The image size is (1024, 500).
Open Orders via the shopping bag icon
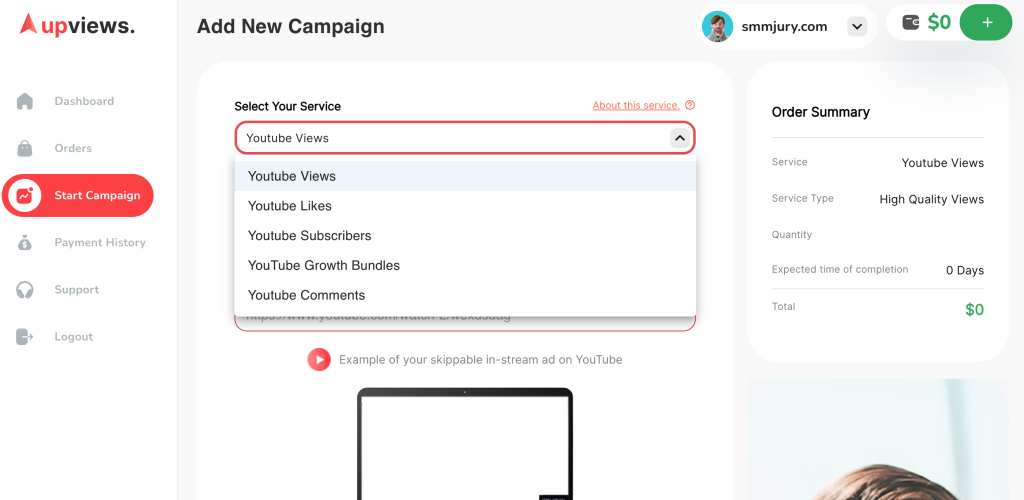[25, 148]
